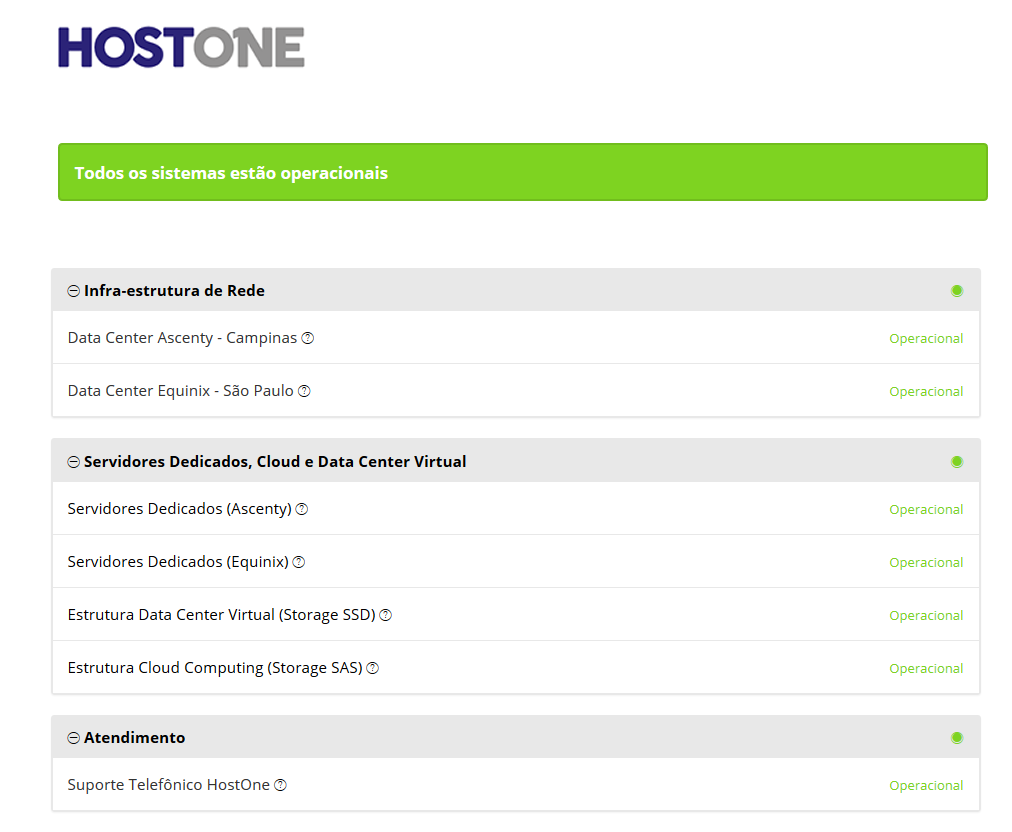Click Operacional status of Suporte Telefônico HostOne
The width and height of the screenshot is (1012, 832).
pos(926,786)
